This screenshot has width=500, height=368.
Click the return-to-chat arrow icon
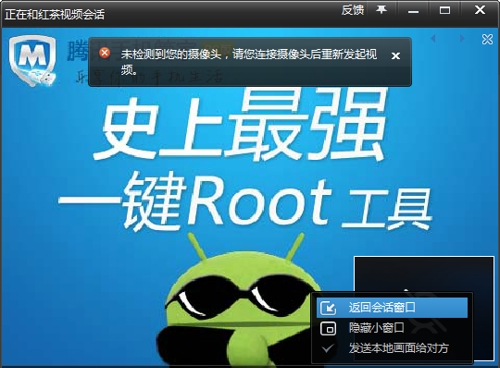tap(328, 308)
